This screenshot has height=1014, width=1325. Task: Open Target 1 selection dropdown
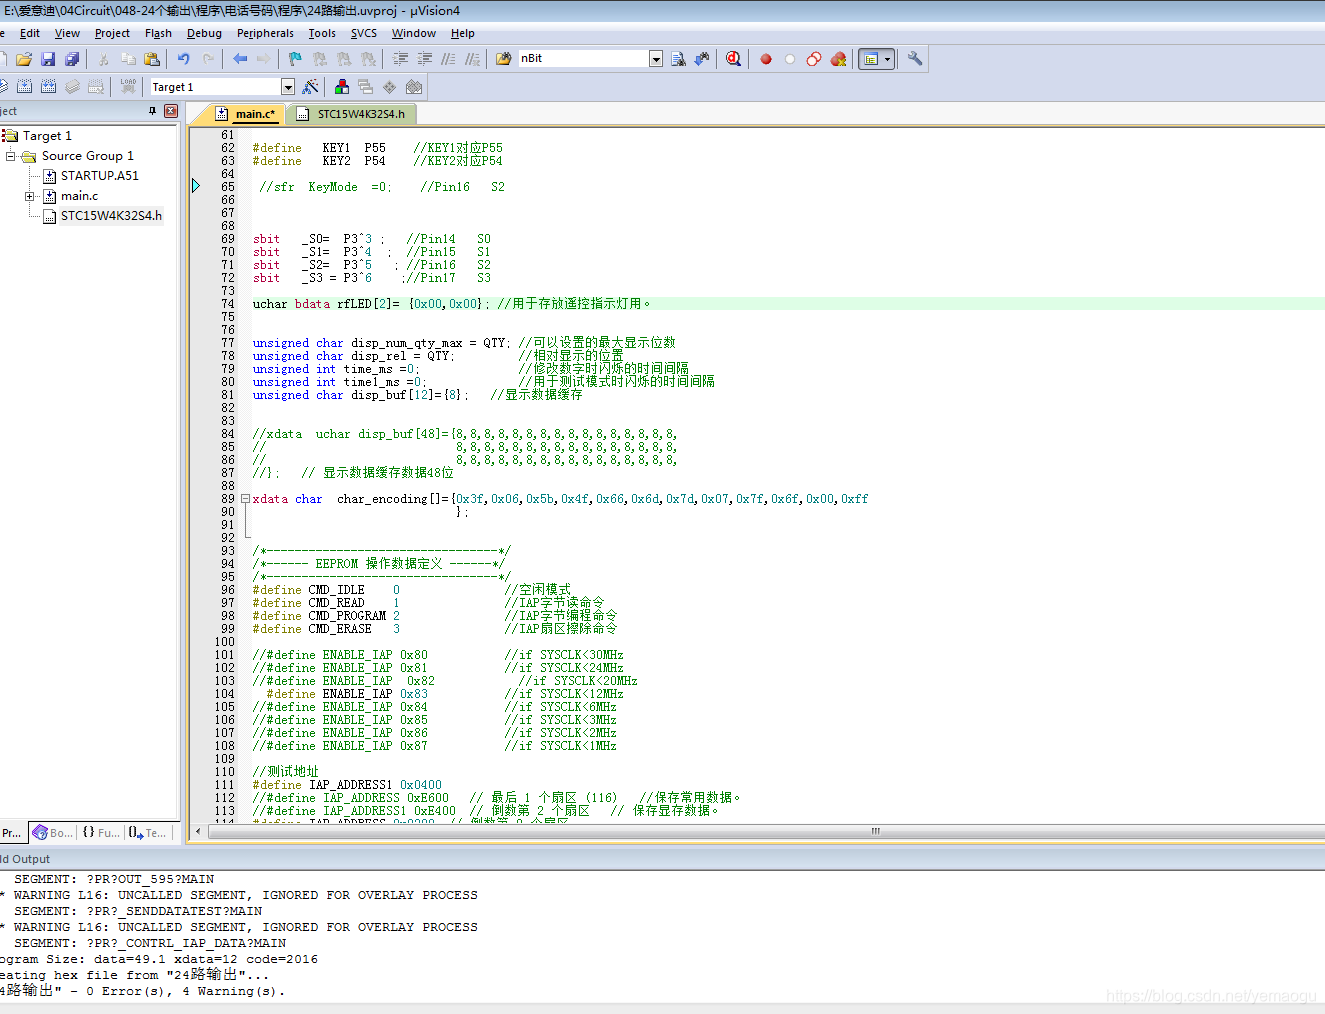(288, 87)
